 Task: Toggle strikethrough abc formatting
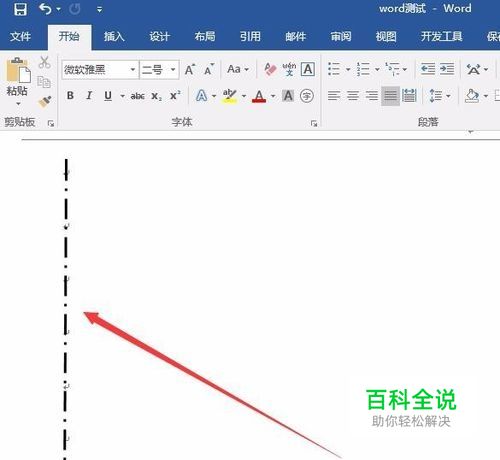point(137,96)
